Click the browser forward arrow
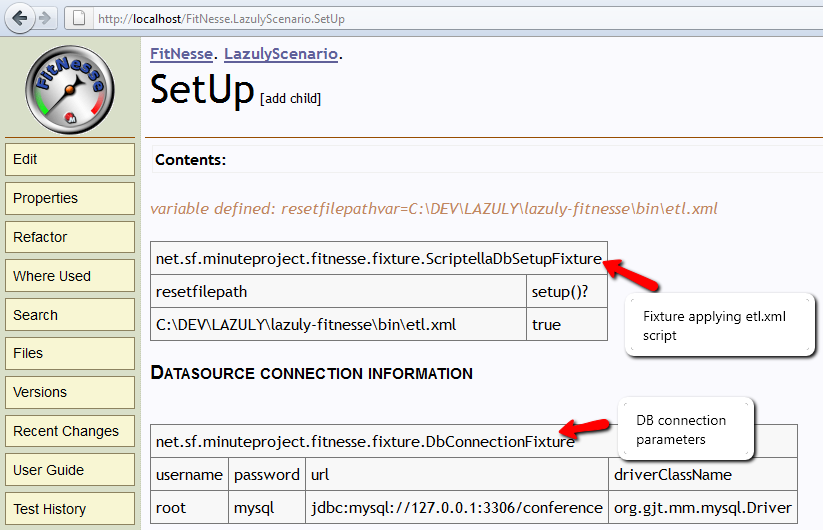Viewport: 823px width, 530px height. coord(46,18)
